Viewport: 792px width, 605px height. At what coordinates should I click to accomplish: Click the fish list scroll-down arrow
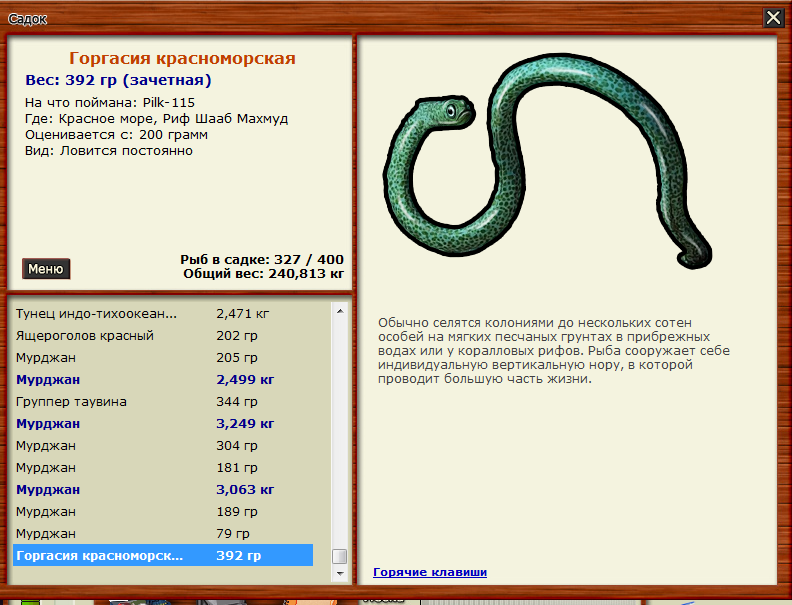tap(340, 574)
